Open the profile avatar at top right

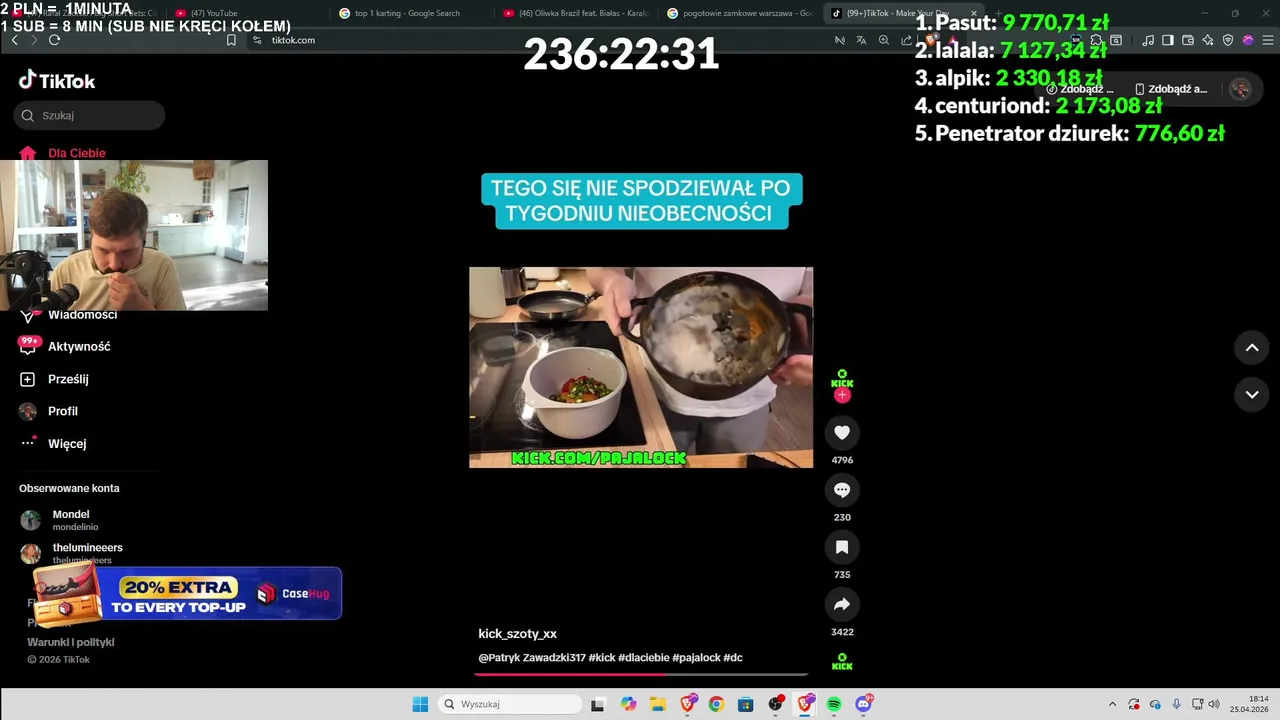tap(1240, 89)
